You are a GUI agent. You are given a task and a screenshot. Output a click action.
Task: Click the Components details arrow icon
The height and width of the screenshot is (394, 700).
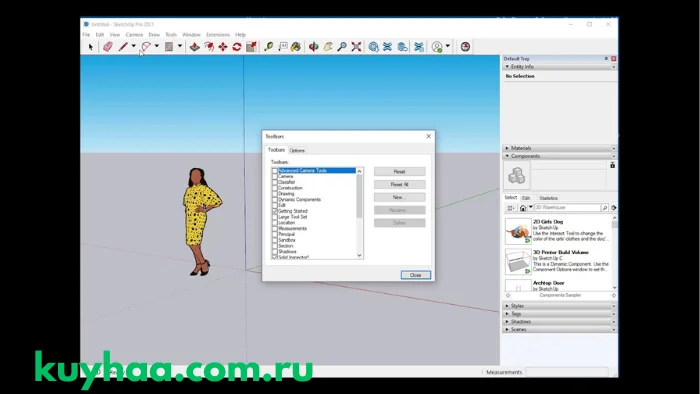(614, 208)
